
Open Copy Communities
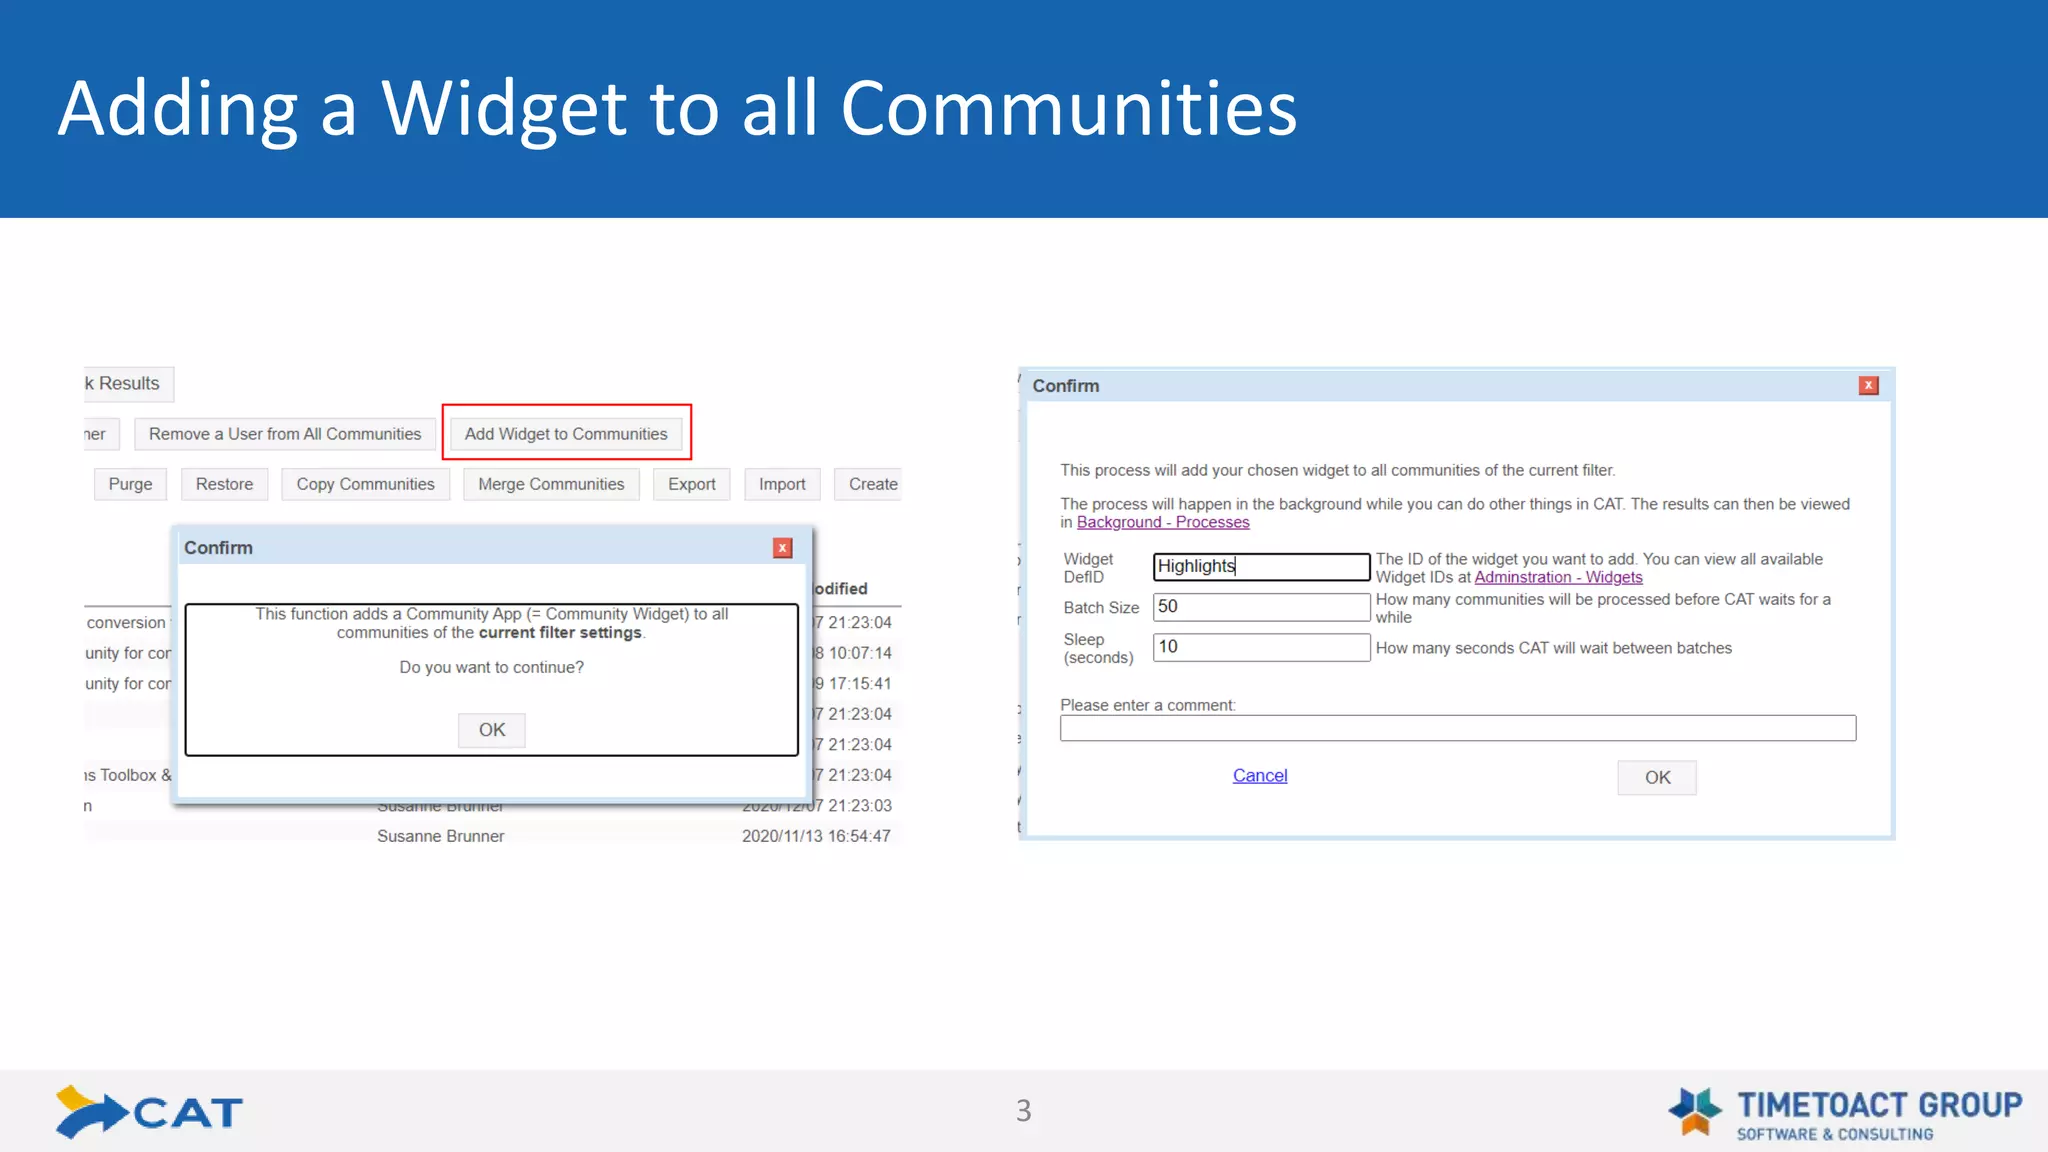(365, 484)
